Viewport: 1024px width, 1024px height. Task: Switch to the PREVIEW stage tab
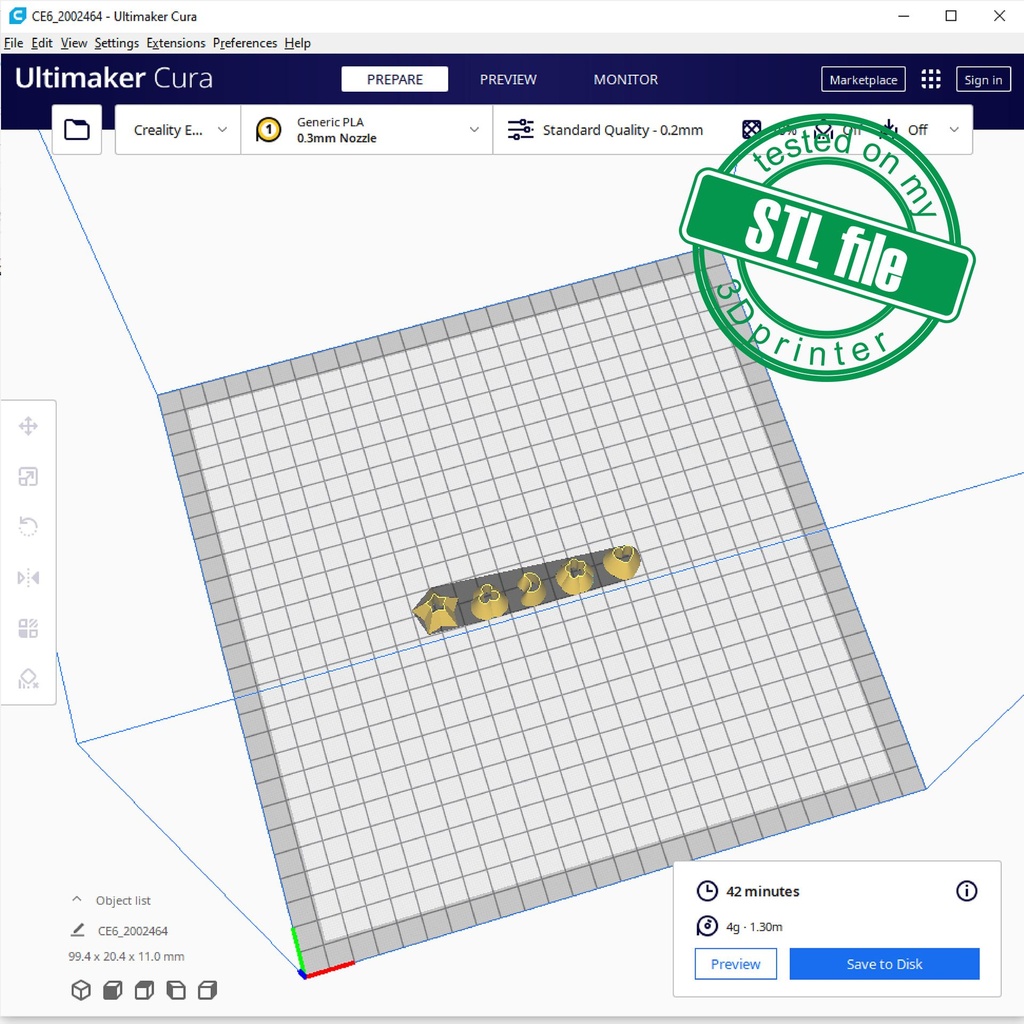[x=508, y=80]
